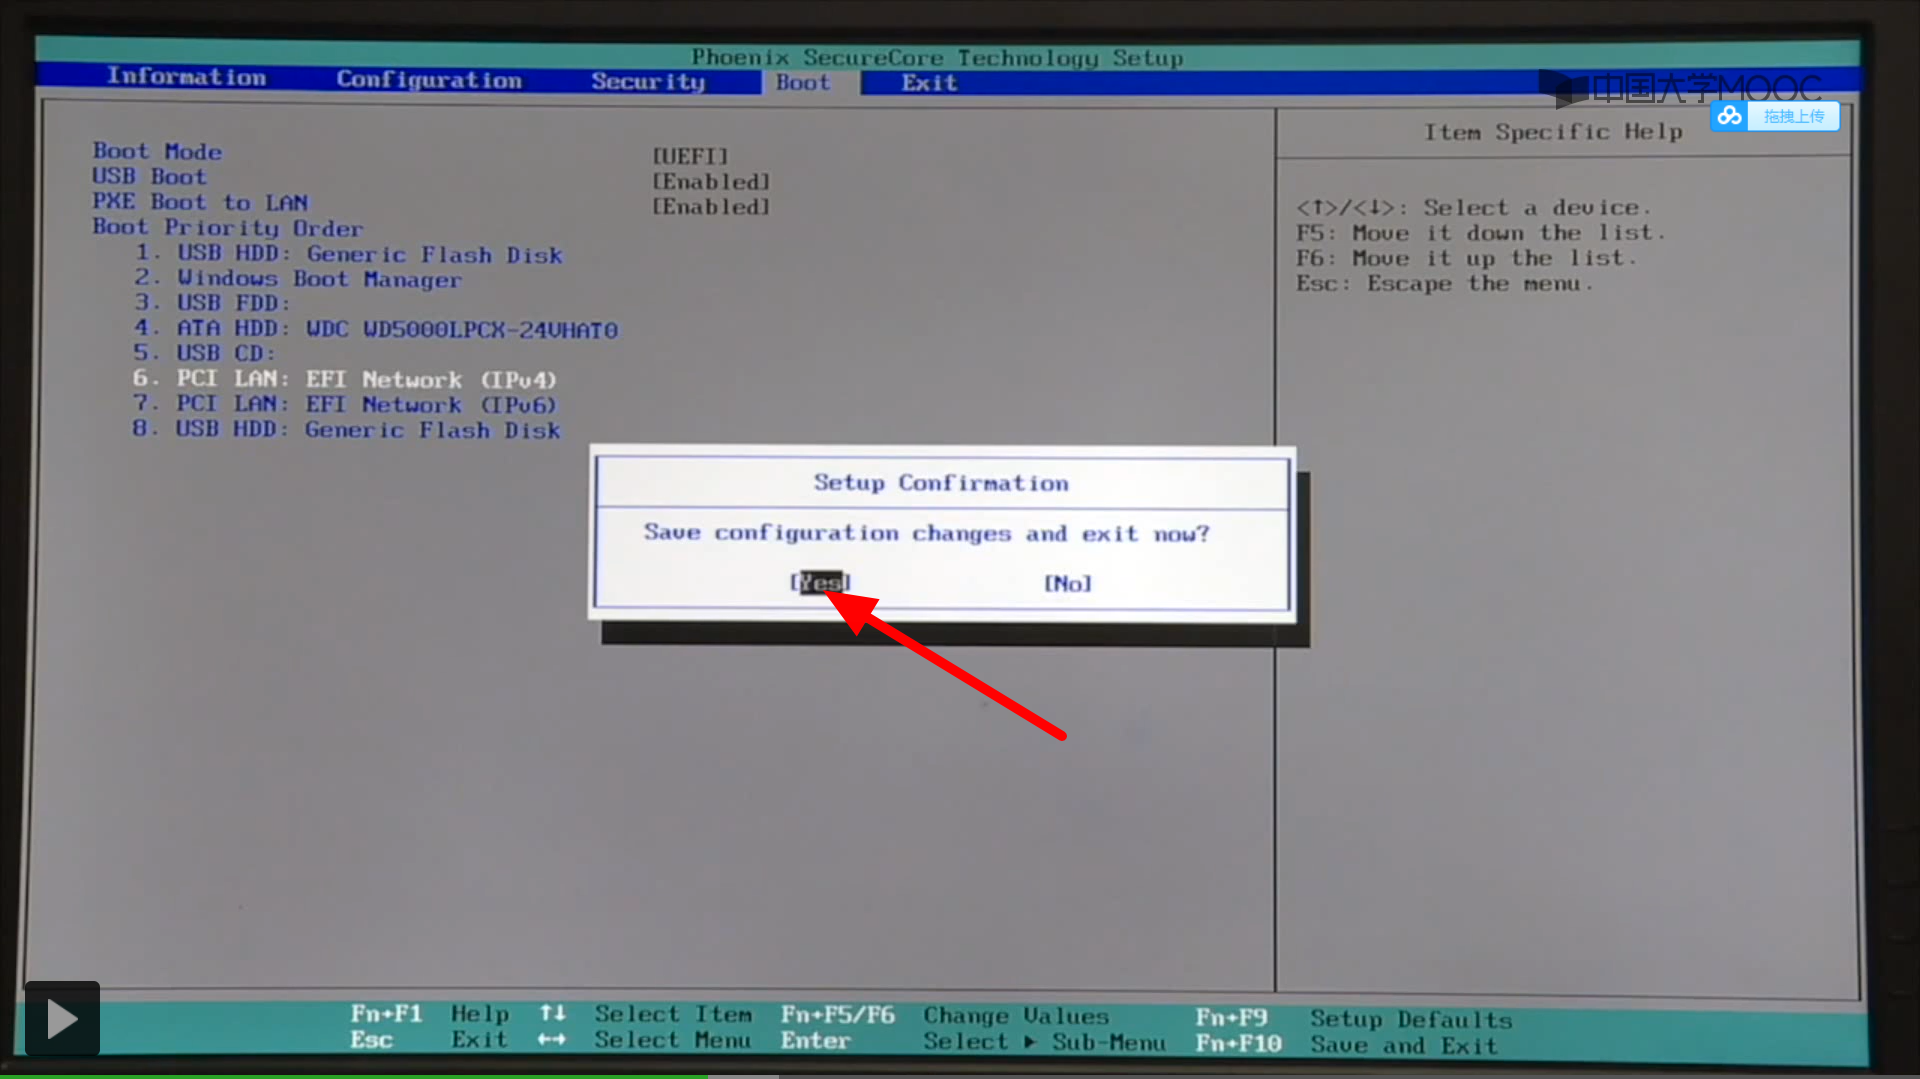Select boot entry 8 USB HDD Generic Flash Disk
The image size is (1920, 1079).
(347, 430)
